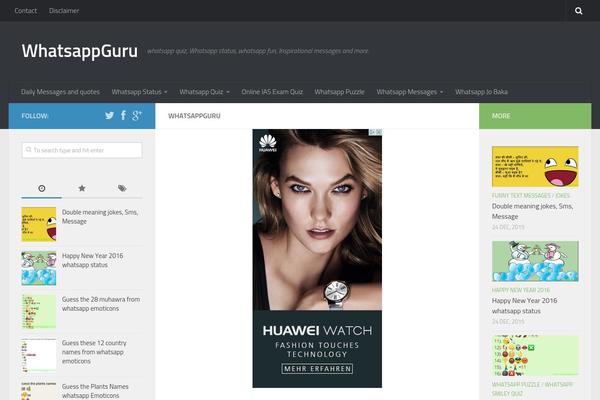Click right column emoji puzzle thumbnail
600x400 pixels.
[x=535, y=356]
